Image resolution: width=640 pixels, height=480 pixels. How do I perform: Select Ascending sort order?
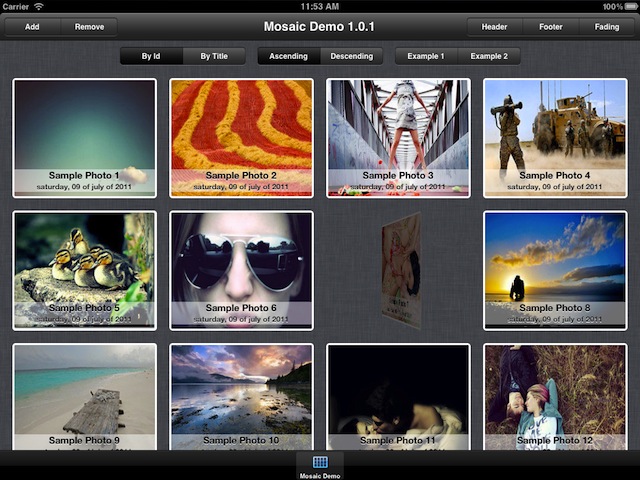tap(288, 56)
